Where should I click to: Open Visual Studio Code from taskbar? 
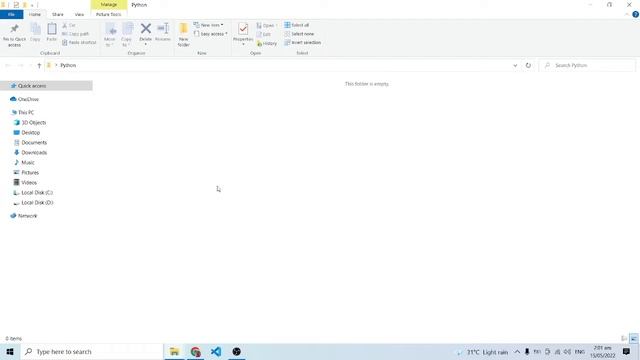[x=216, y=351]
